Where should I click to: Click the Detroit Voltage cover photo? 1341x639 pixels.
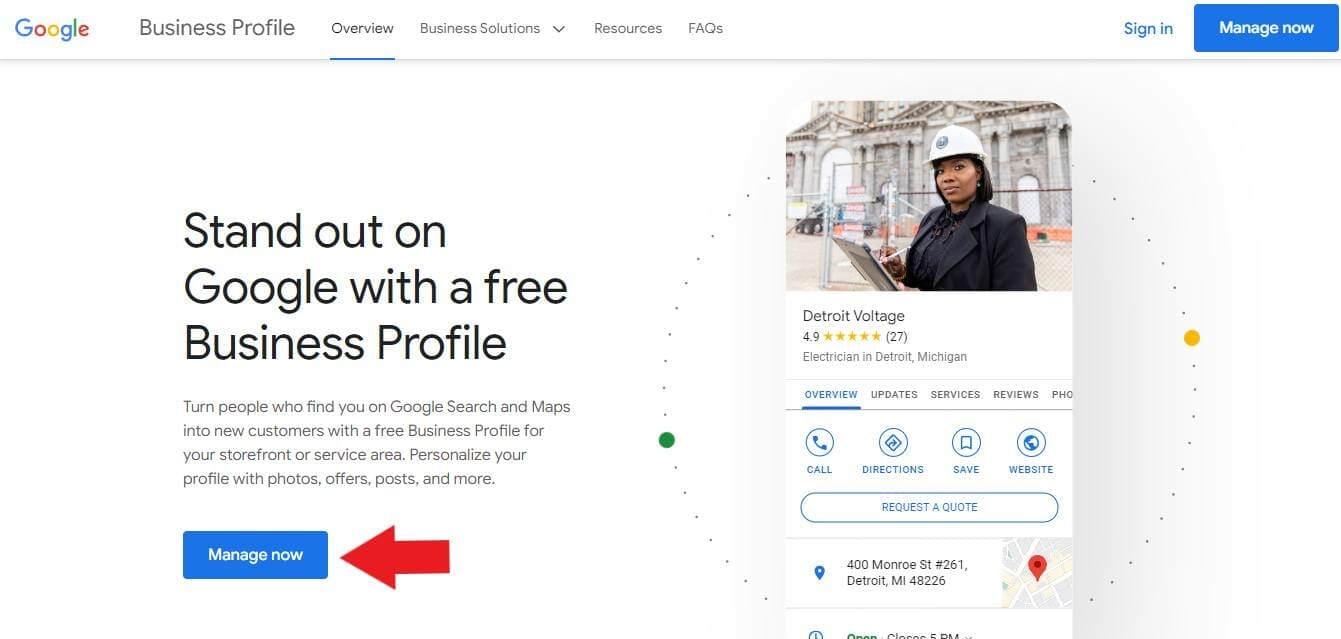[928, 196]
